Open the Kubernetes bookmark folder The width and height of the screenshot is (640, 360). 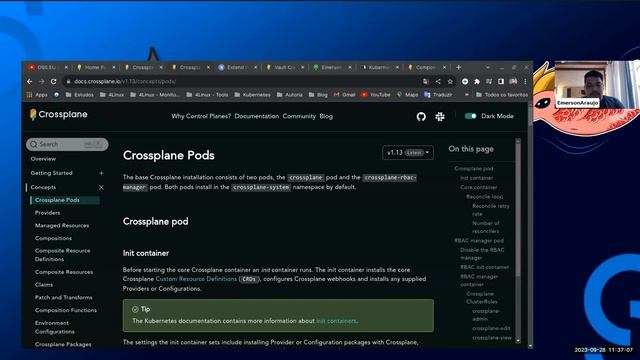tap(252, 95)
